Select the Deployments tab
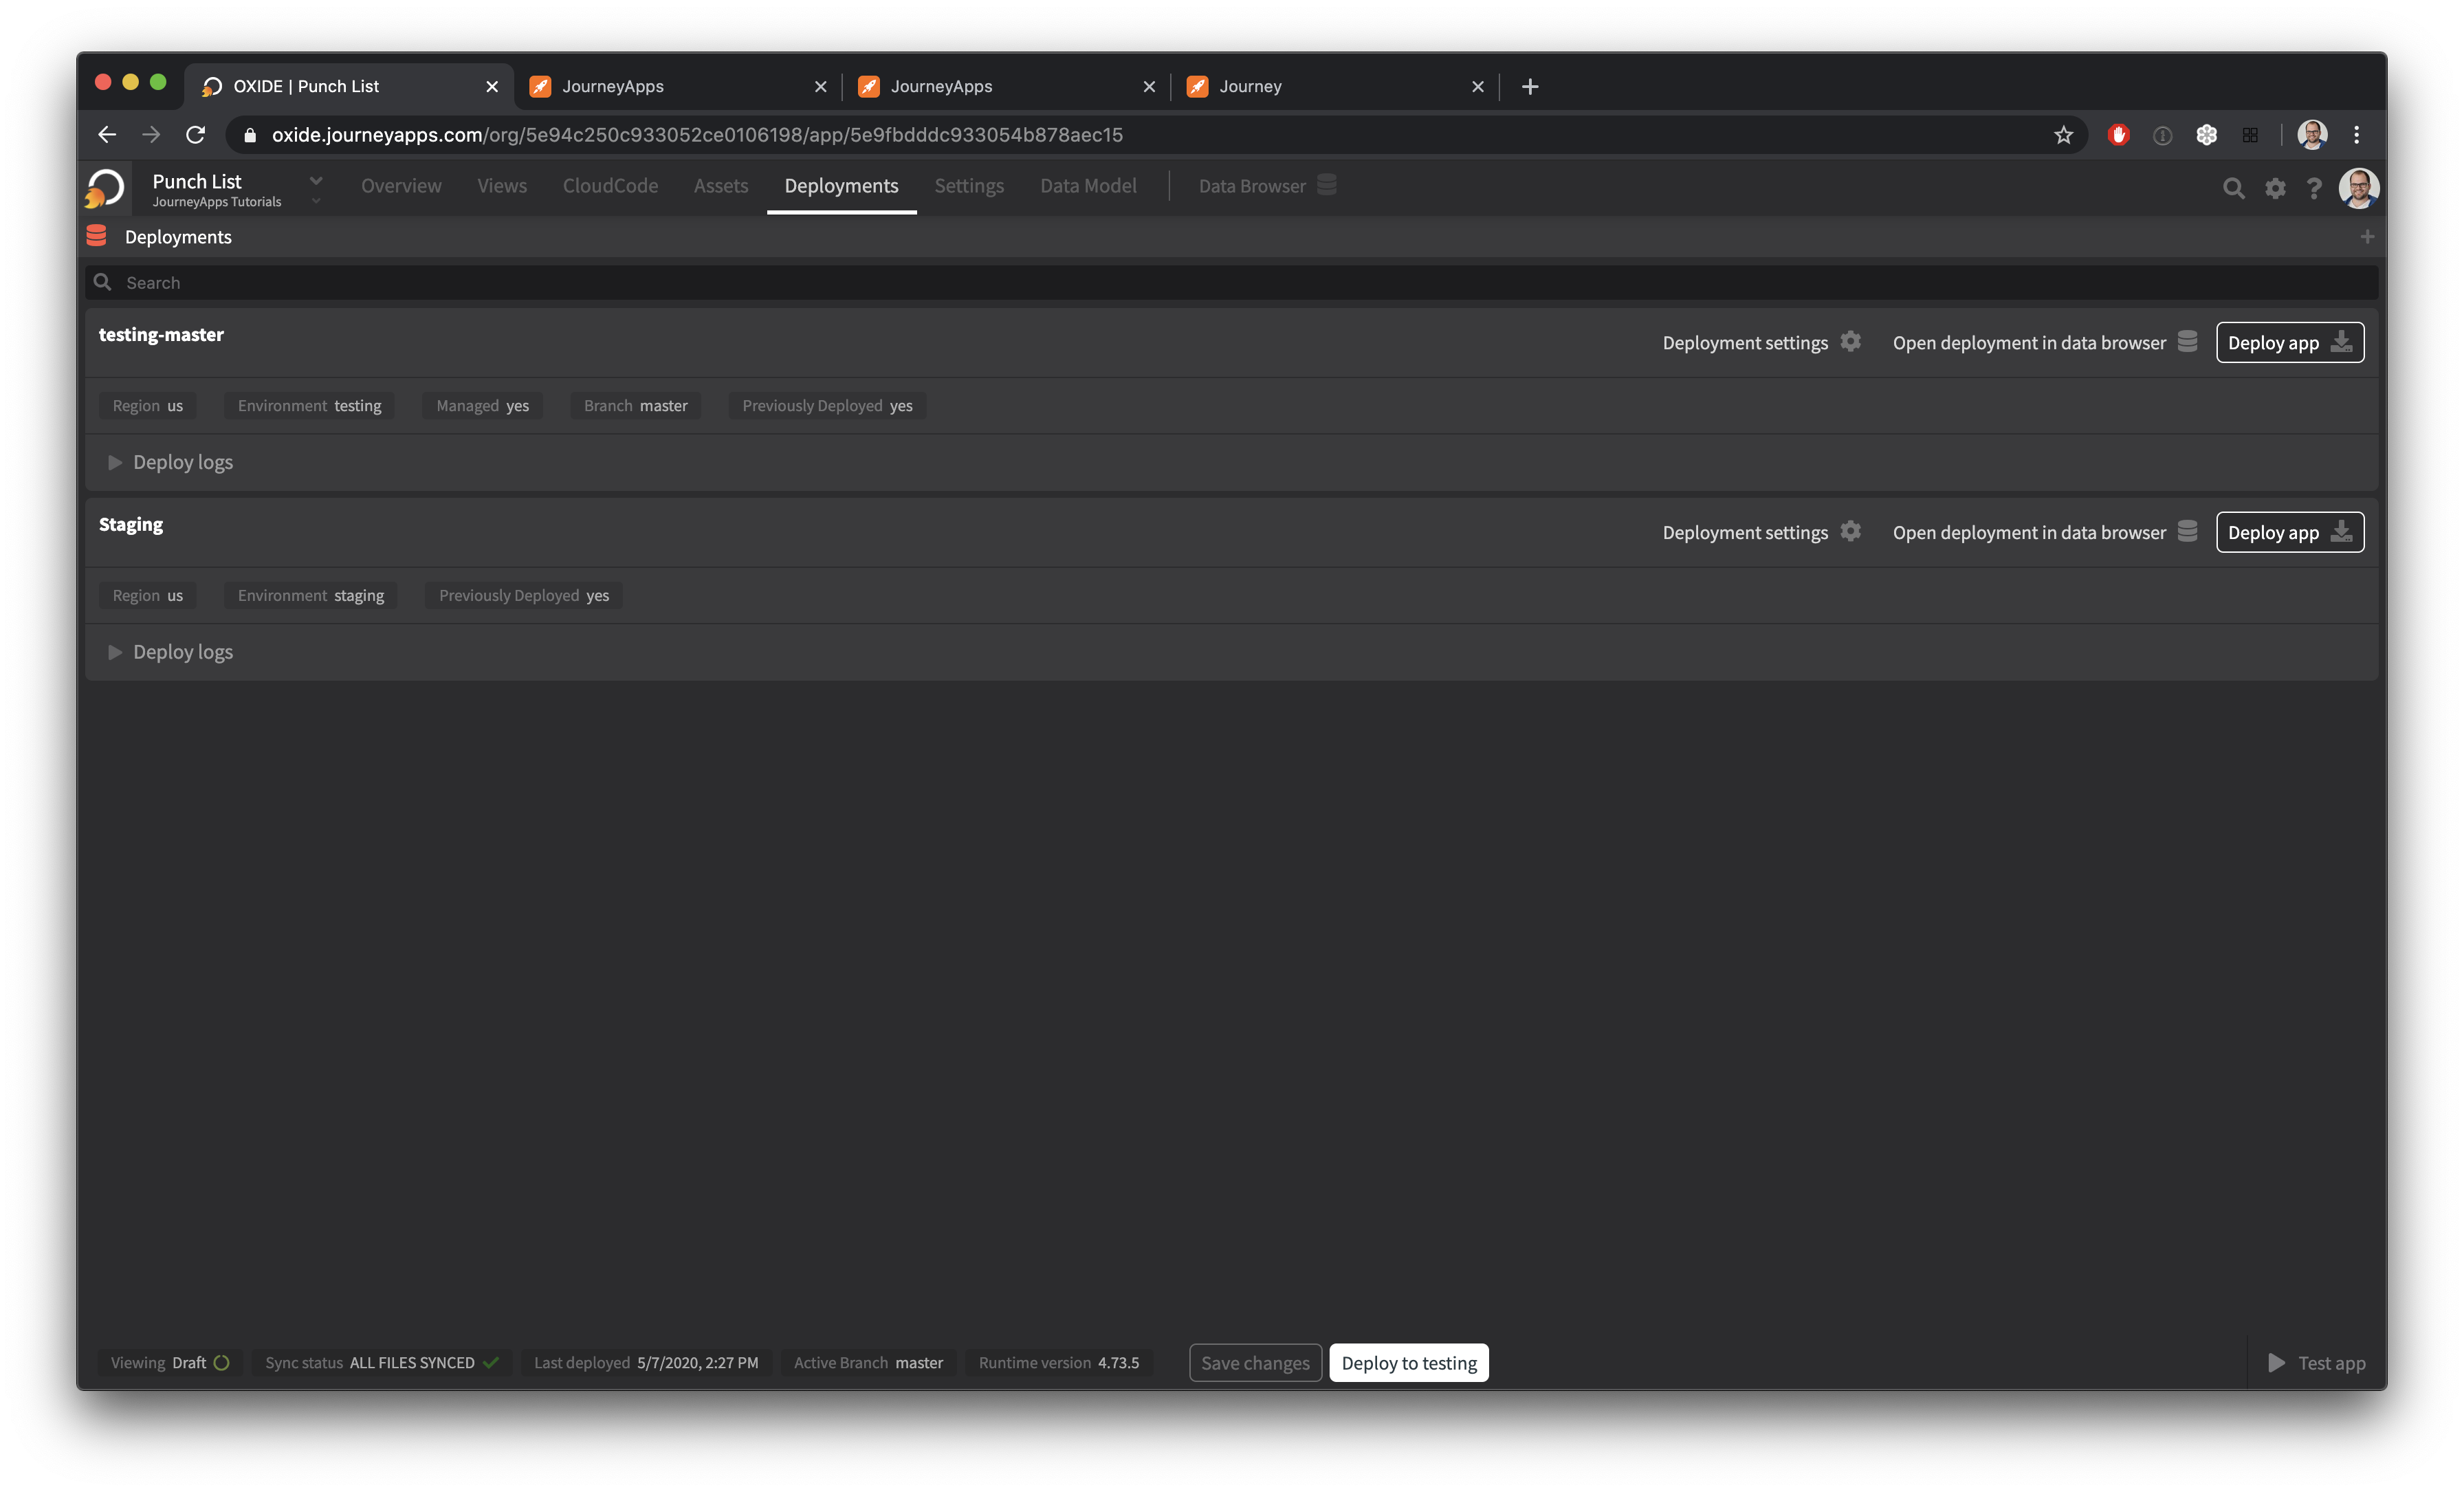2464x1492 pixels. pyautogui.click(x=841, y=186)
